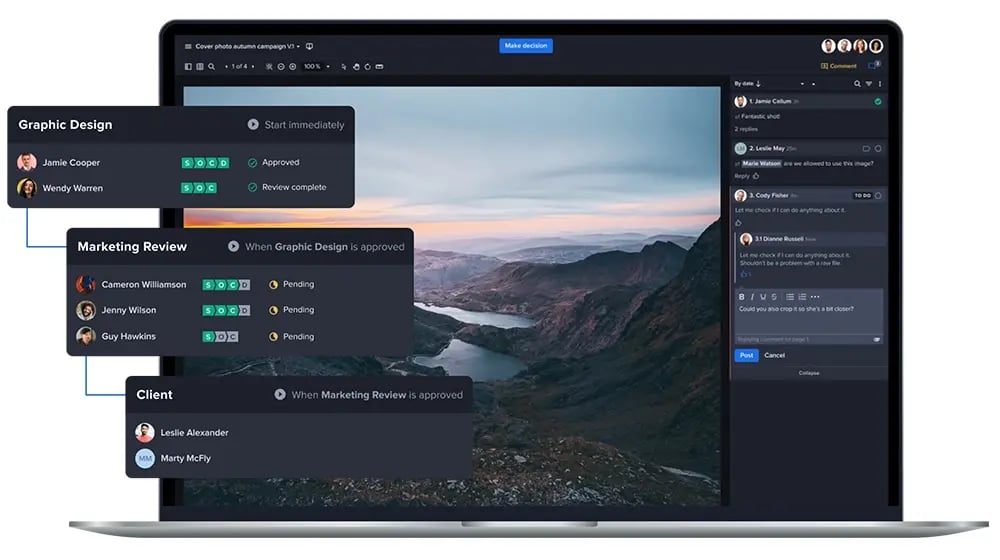1000x560 pixels.
Task: Expand the 100% zoom level dropdown
Action: click(x=326, y=67)
